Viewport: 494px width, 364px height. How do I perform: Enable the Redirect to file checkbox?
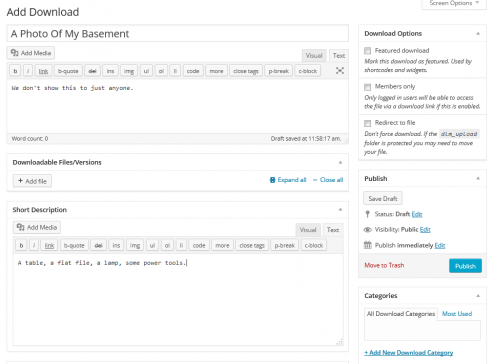[x=367, y=123]
